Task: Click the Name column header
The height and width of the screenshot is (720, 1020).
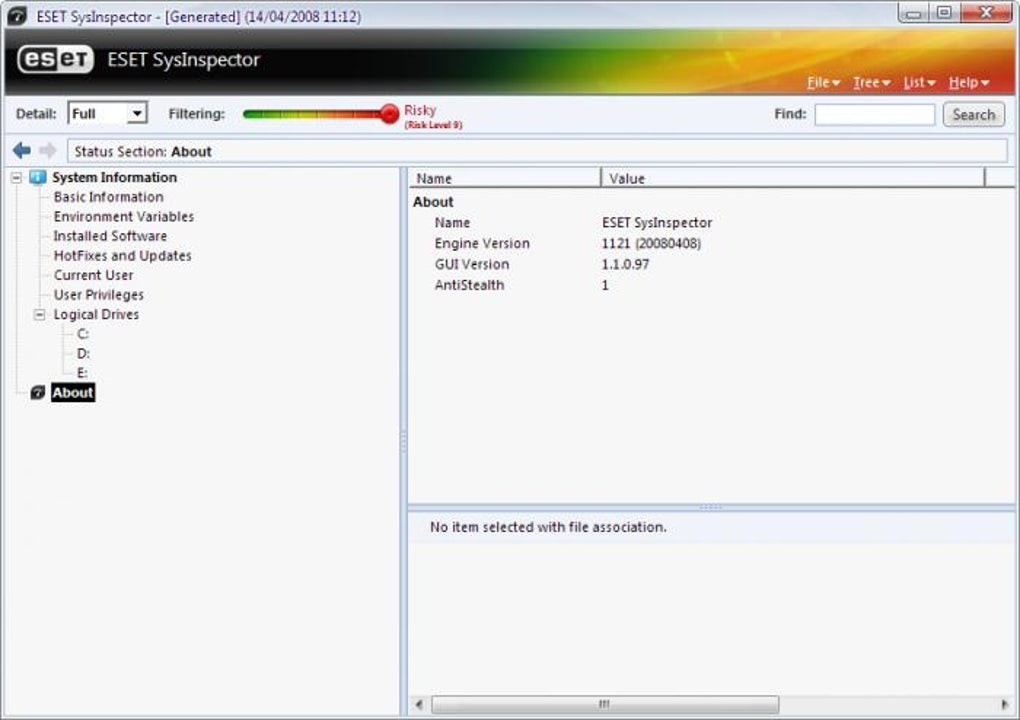Action: coord(504,178)
